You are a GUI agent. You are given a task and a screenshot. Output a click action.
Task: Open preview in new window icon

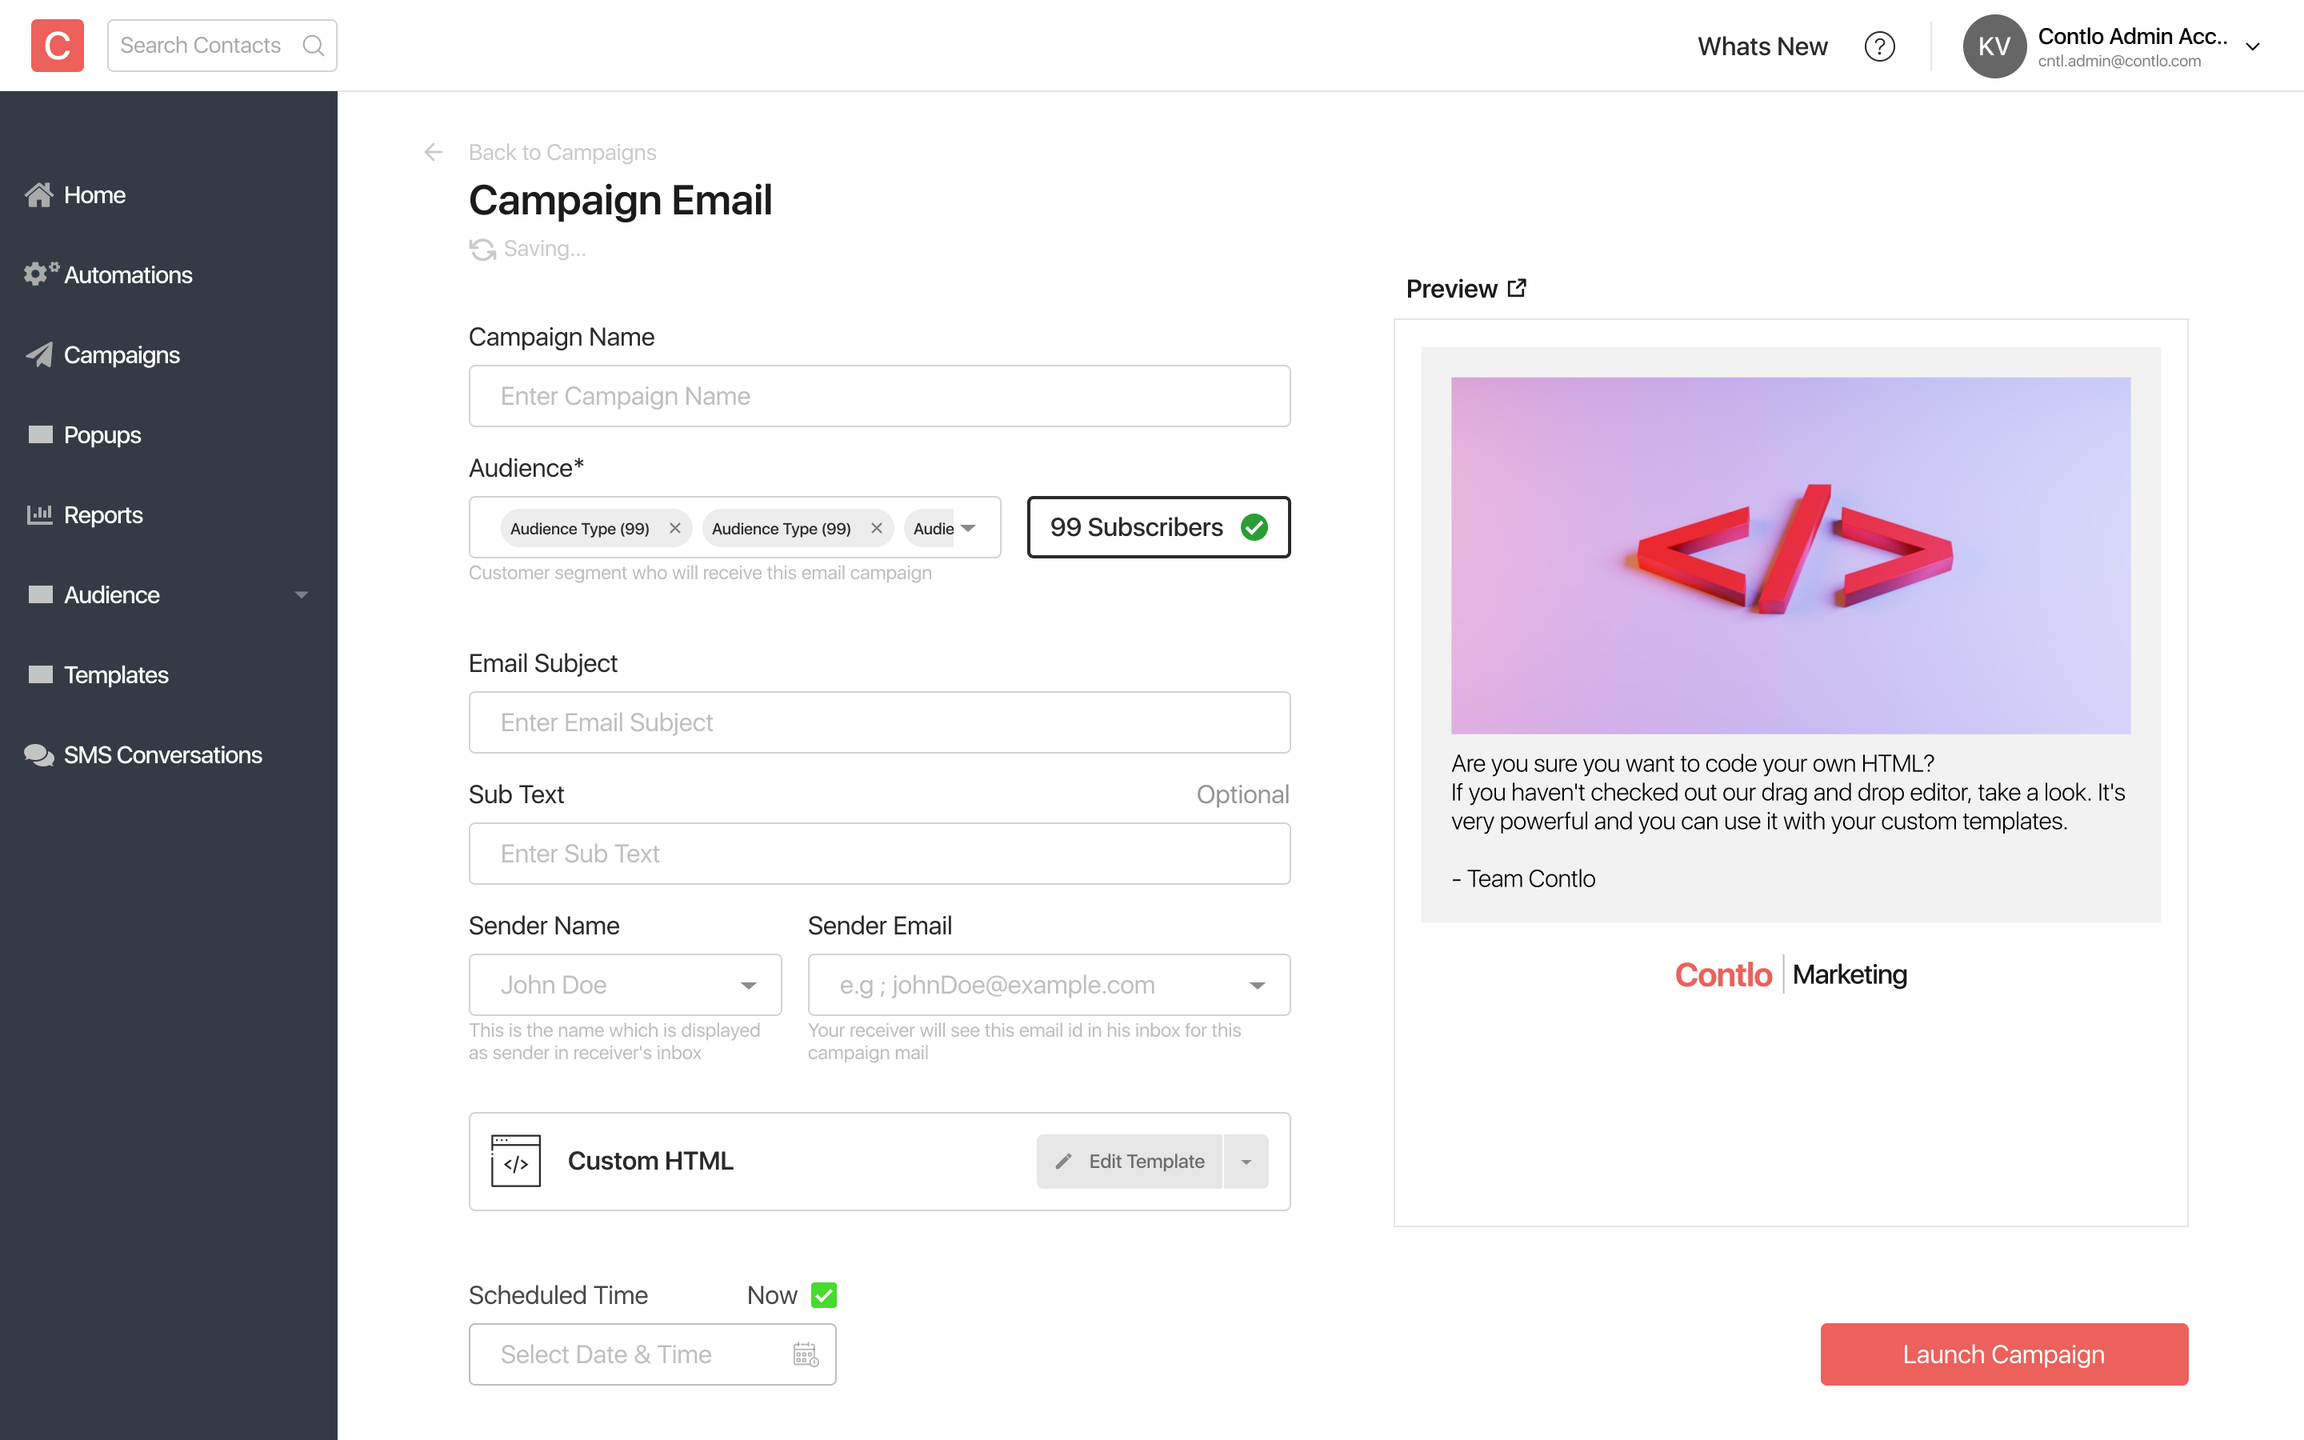click(x=1517, y=288)
